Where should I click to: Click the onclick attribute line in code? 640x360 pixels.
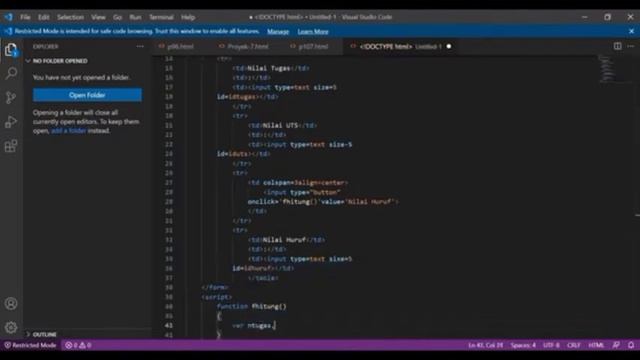(x=322, y=202)
